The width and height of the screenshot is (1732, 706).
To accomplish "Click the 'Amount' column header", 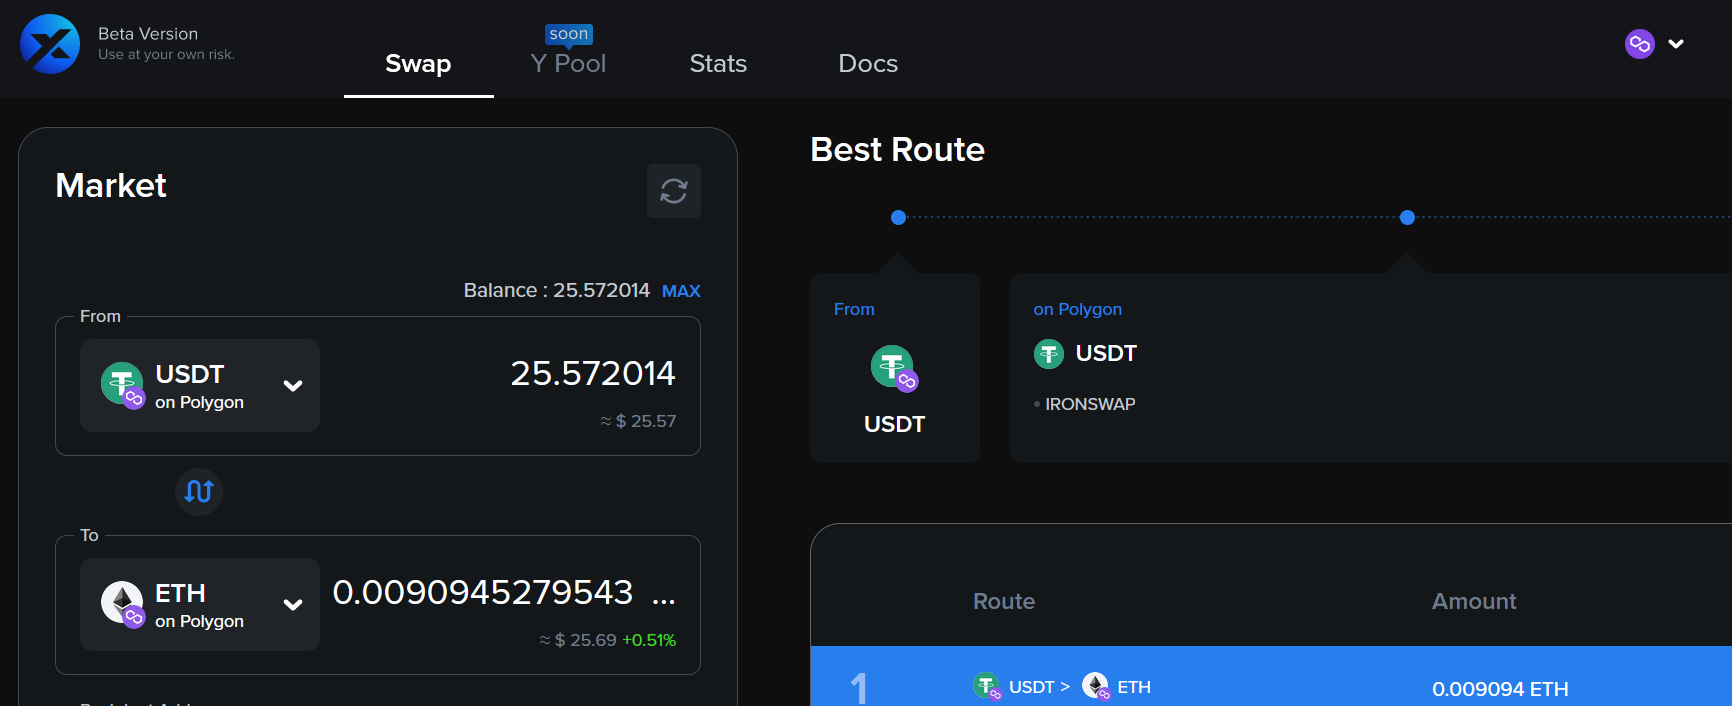I will (1474, 601).
